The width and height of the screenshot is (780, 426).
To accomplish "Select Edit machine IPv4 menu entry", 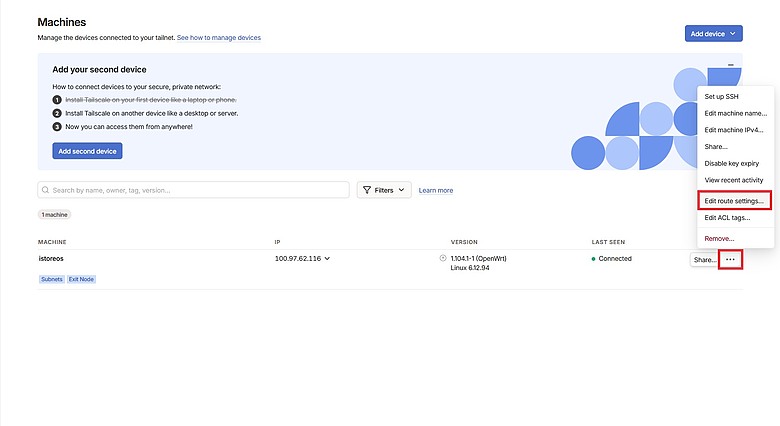I will (734, 130).
